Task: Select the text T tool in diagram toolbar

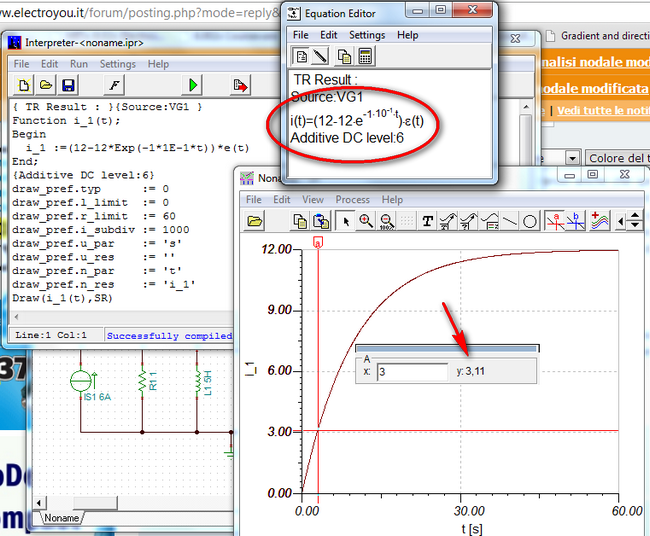Action: [x=427, y=221]
